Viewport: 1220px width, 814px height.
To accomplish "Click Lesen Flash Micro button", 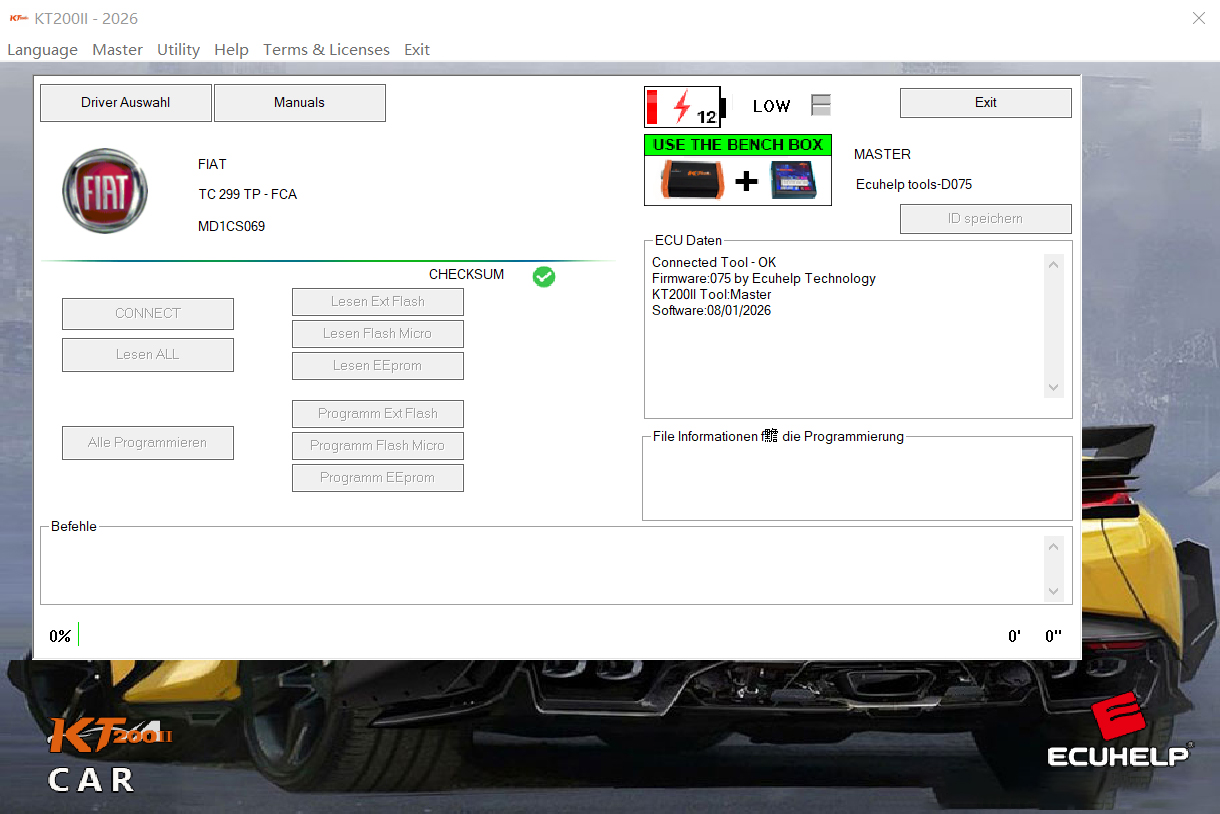I will [378, 334].
